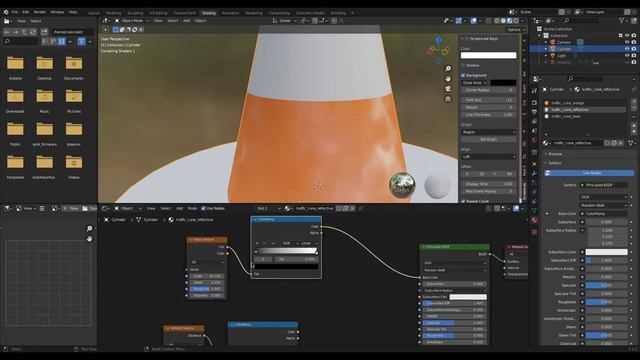Toggle Collection visibility eye in outliner

click(x=627, y=36)
